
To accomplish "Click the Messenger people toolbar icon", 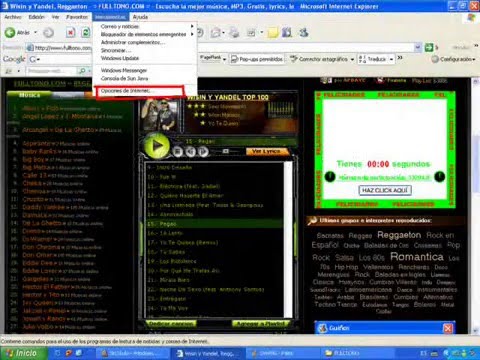I will tap(303, 32).
